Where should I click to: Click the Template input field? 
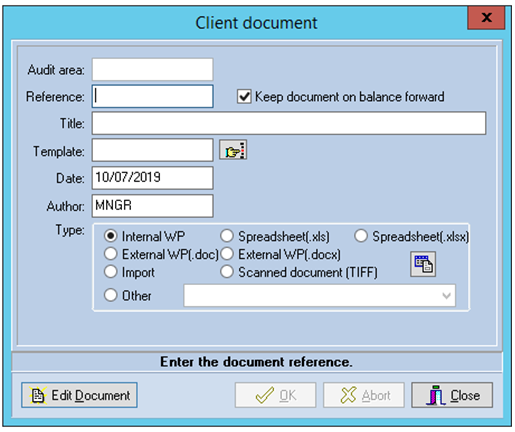(153, 150)
